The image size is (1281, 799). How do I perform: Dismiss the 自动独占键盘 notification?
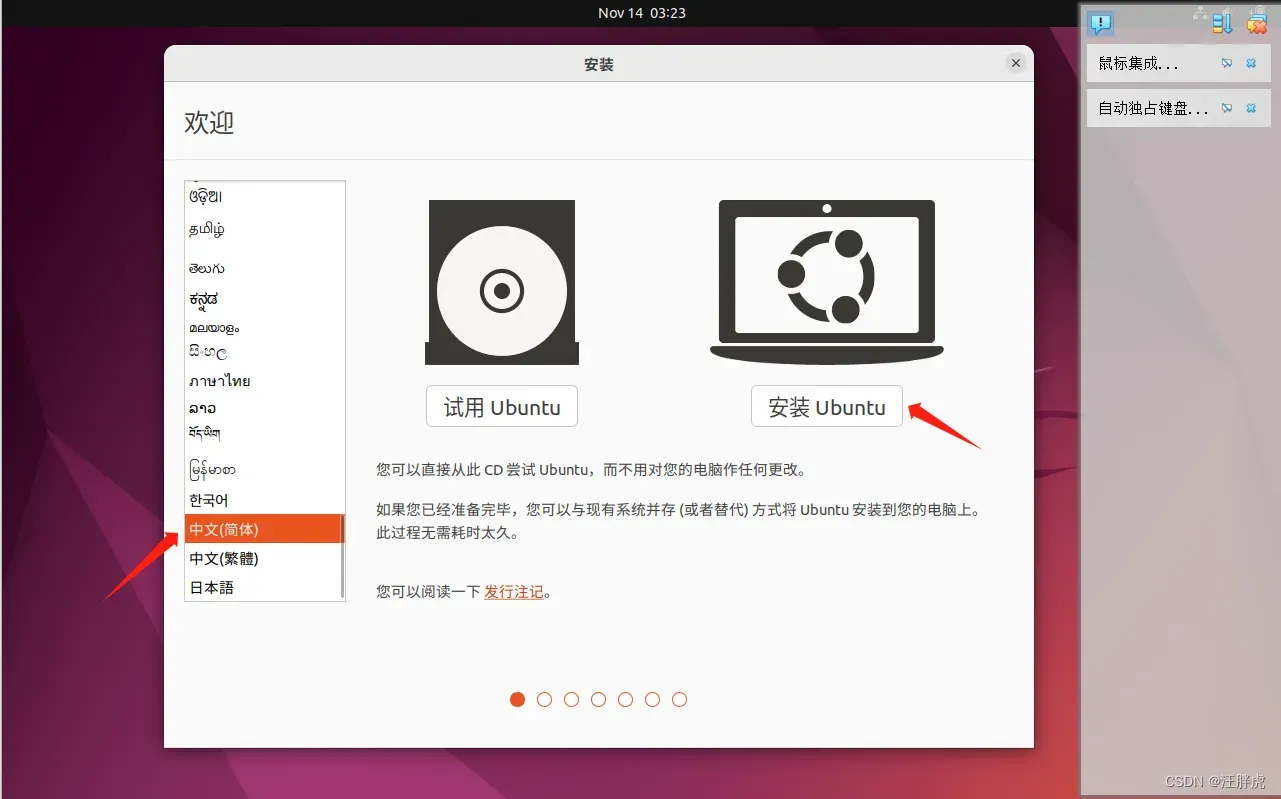point(1251,108)
